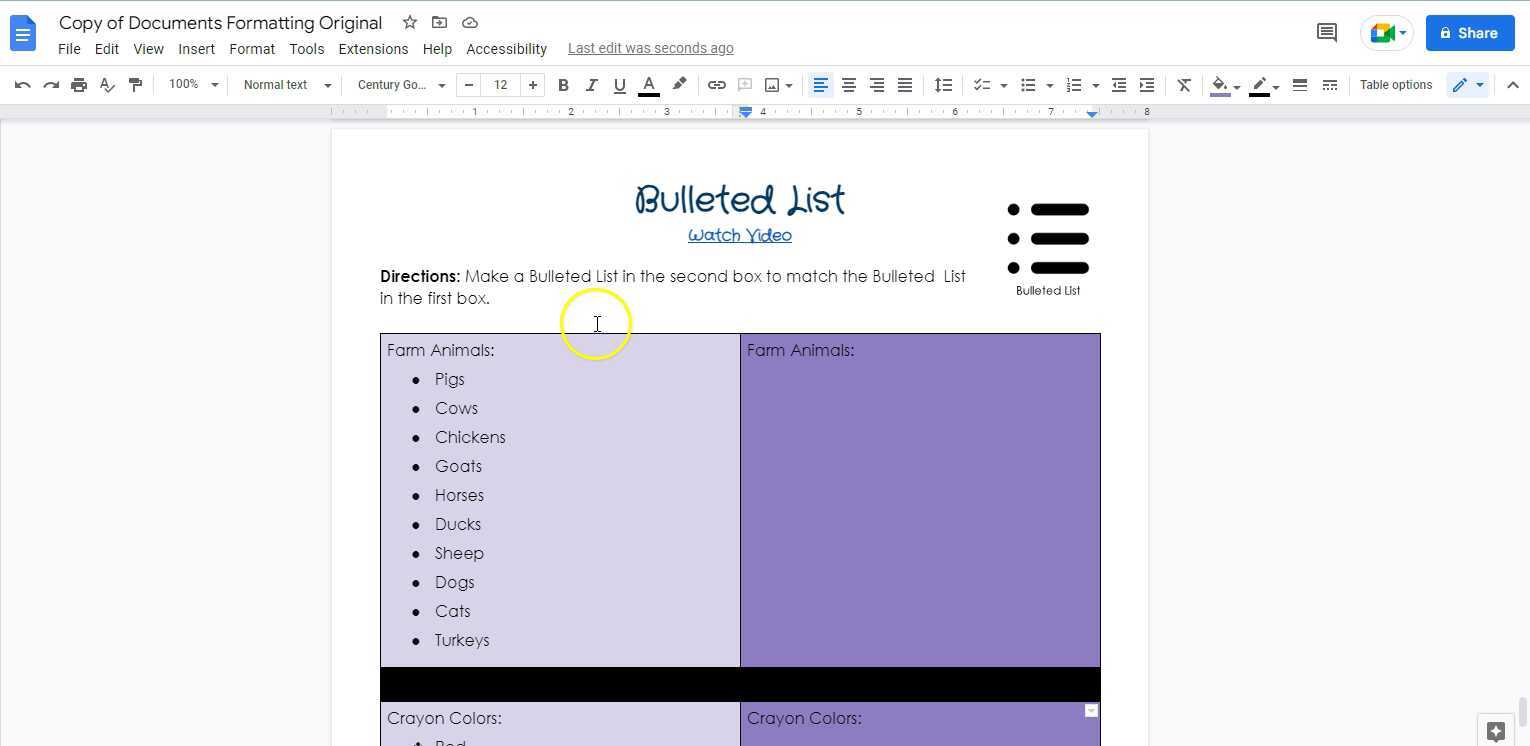Toggle underline formatting
Screen dimensions: 1530x746
coord(619,85)
